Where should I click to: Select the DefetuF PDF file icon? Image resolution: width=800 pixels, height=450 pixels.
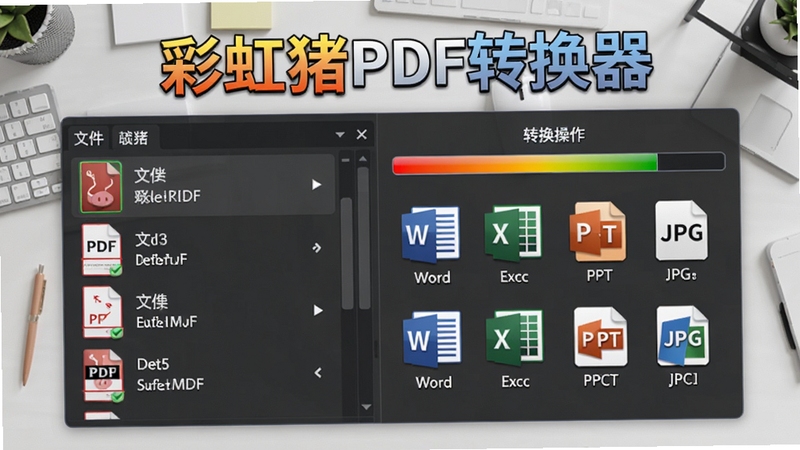(x=102, y=249)
